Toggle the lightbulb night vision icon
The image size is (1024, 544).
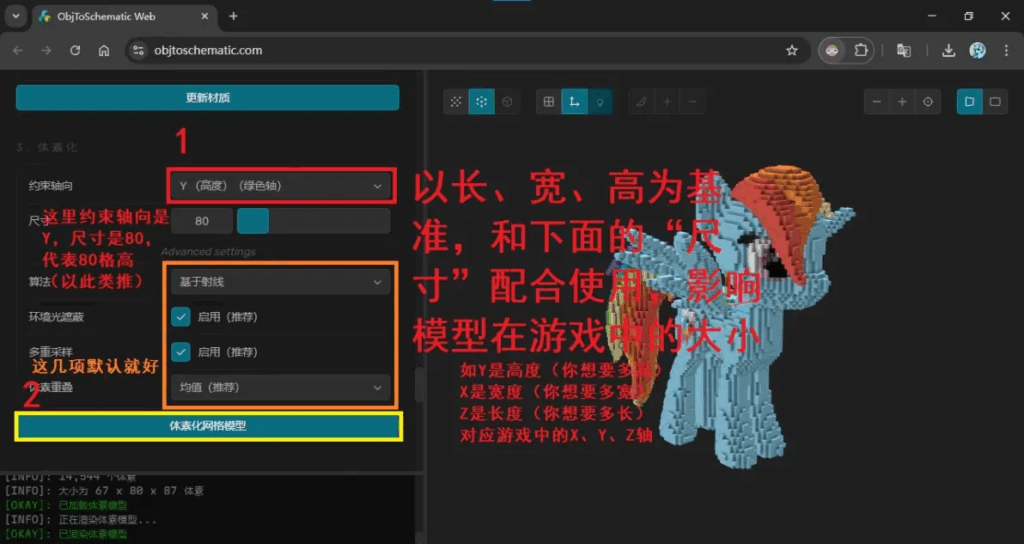(600, 102)
